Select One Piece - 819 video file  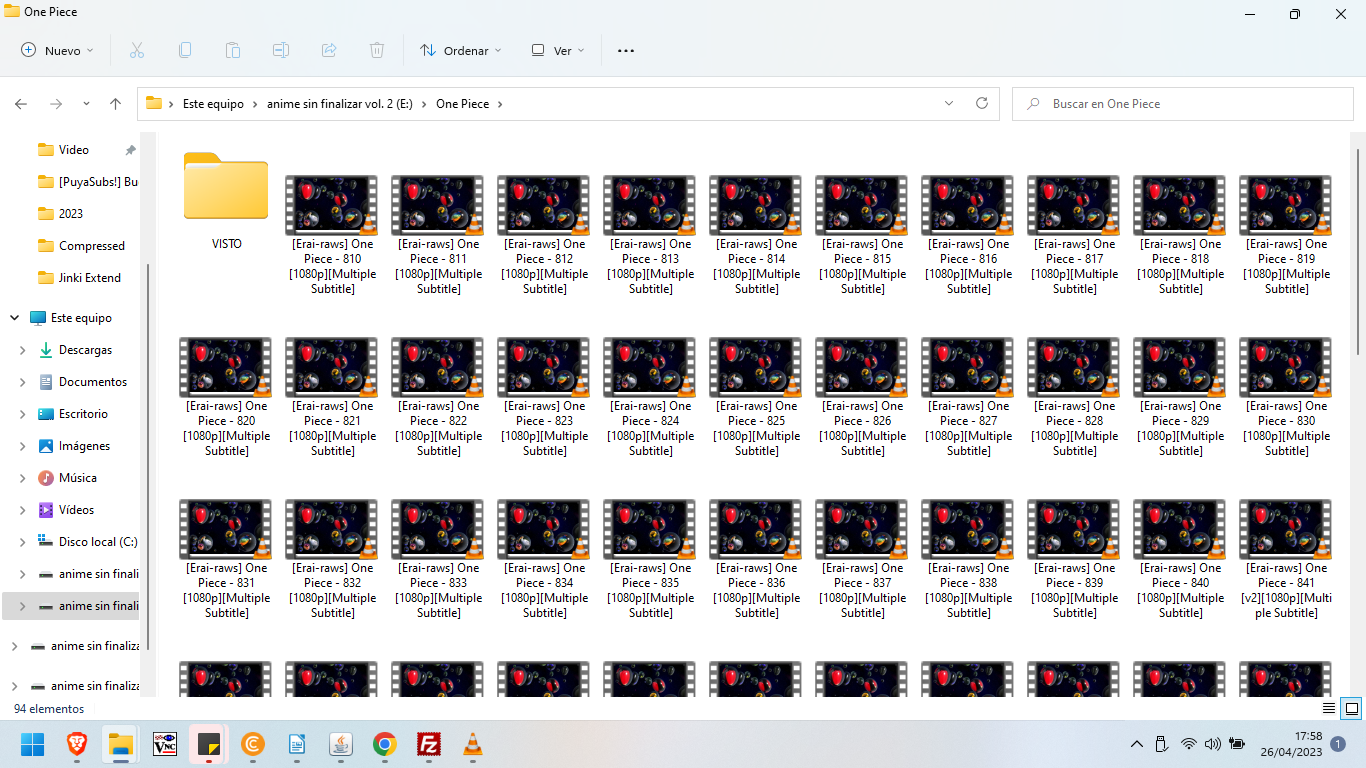coord(1286,235)
